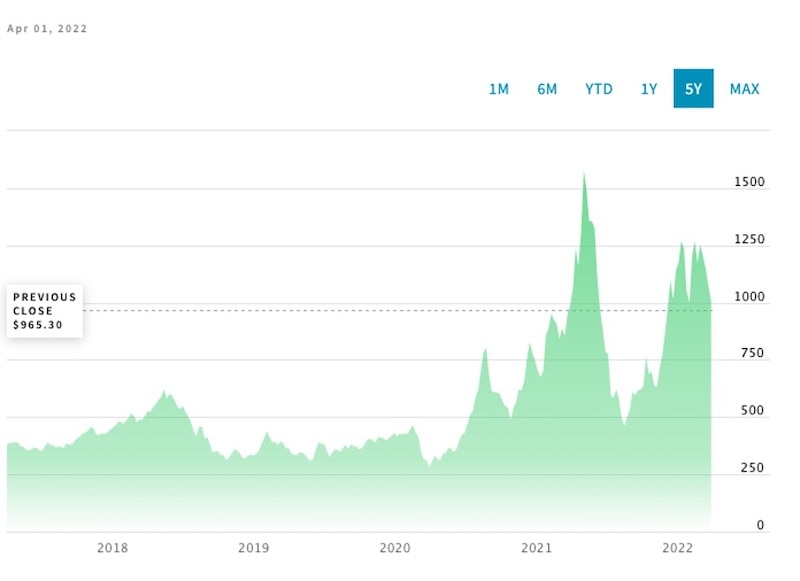Click the 250 y-axis price label
This screenshot has width=800, height=581.
point(751,468)
